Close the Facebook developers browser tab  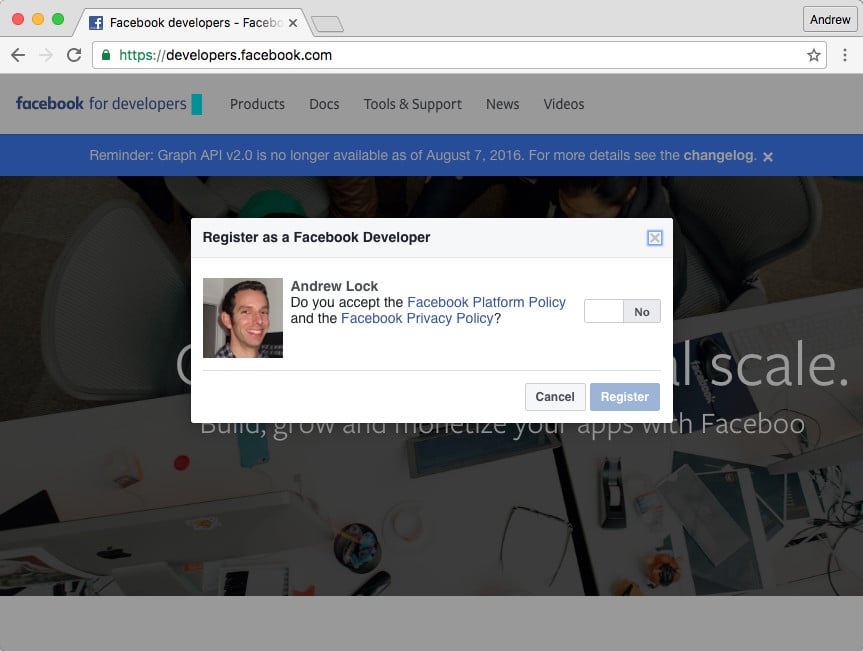tap(293, 23)
